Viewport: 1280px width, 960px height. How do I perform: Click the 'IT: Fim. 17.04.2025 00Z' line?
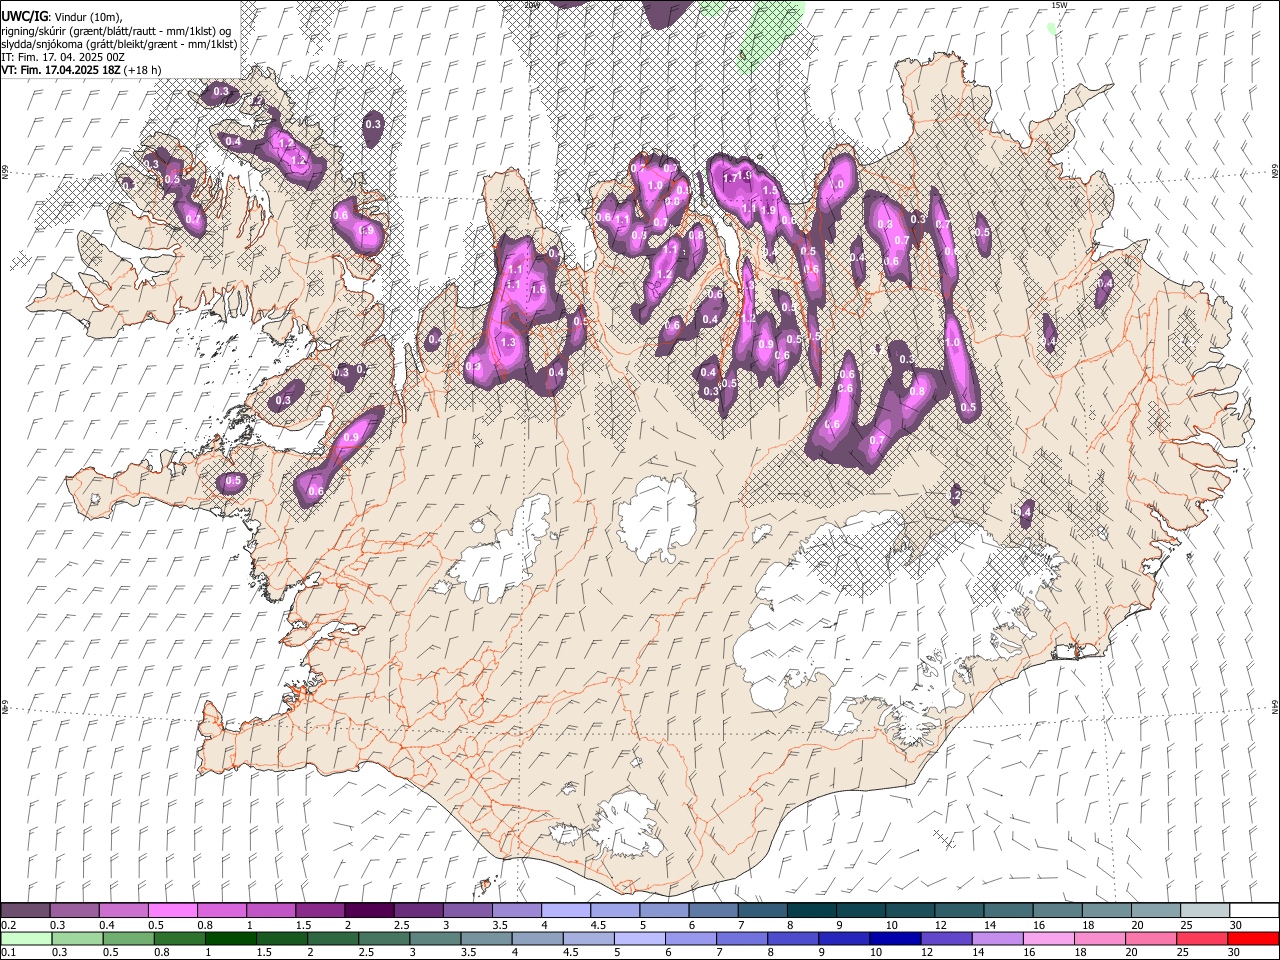[x=64, y=57]
